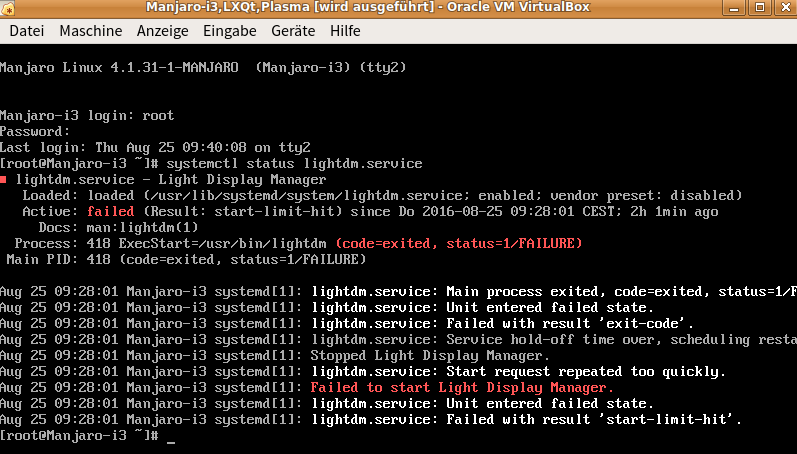Click the 'Stopped Light Display Manager' log entry
This screenshot has height=454, width=797.
428,355
